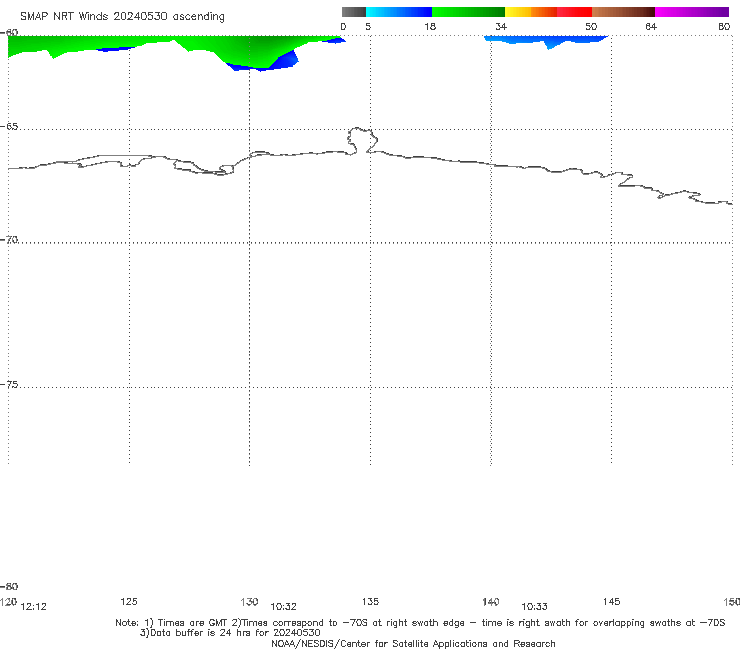
Task: Click the title "SMAP NRT Winds 20240530 ascending"
Action: 122,16
